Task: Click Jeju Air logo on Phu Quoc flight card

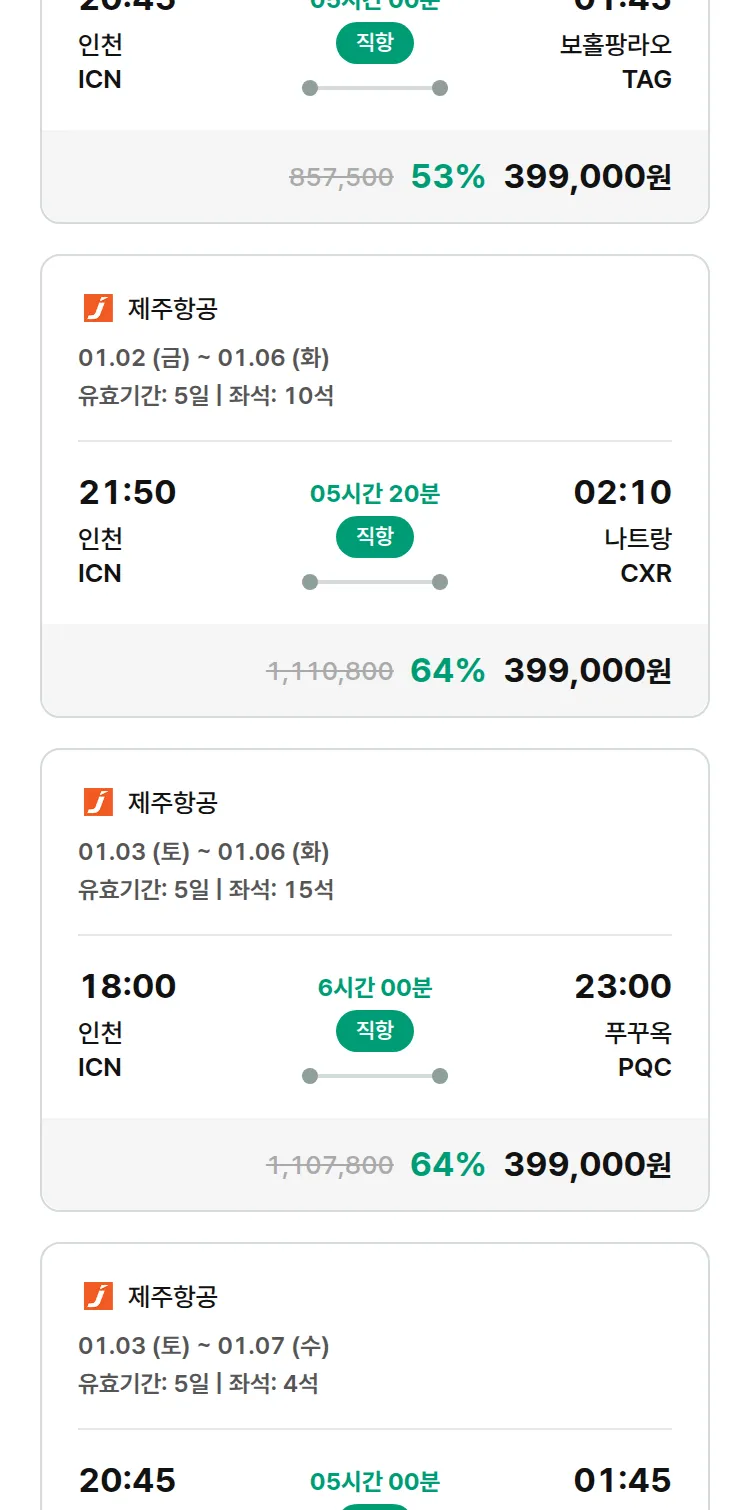Action: 98,802
